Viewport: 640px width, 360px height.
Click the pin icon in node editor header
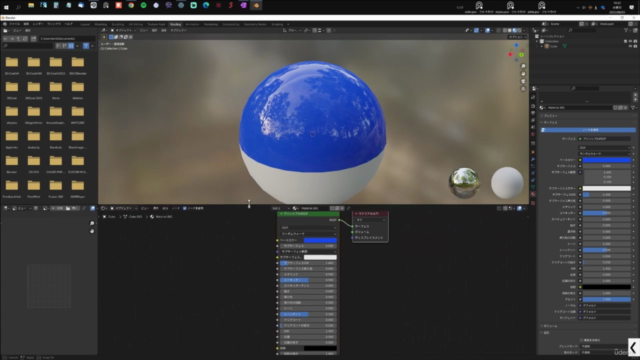tap(348, 208)
